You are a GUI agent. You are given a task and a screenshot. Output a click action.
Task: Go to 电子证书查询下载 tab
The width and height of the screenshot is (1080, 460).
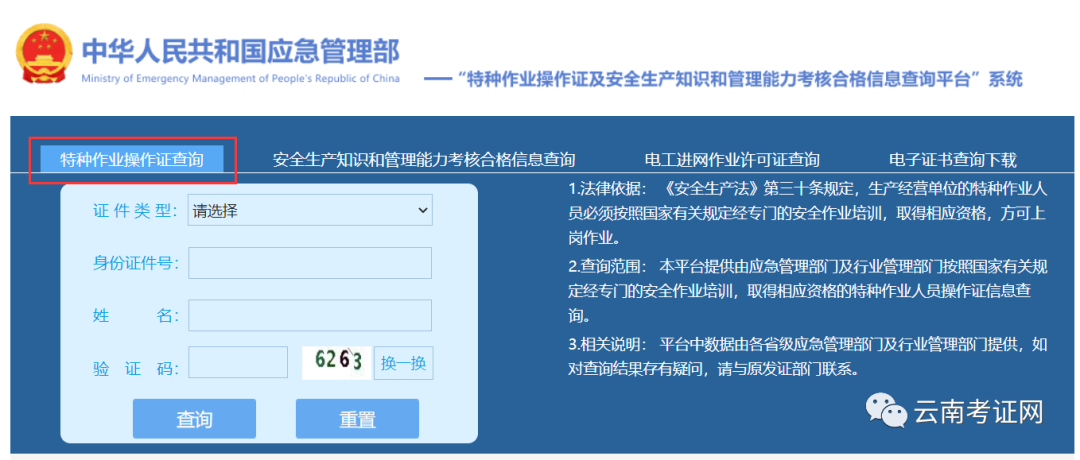point(952,160)
